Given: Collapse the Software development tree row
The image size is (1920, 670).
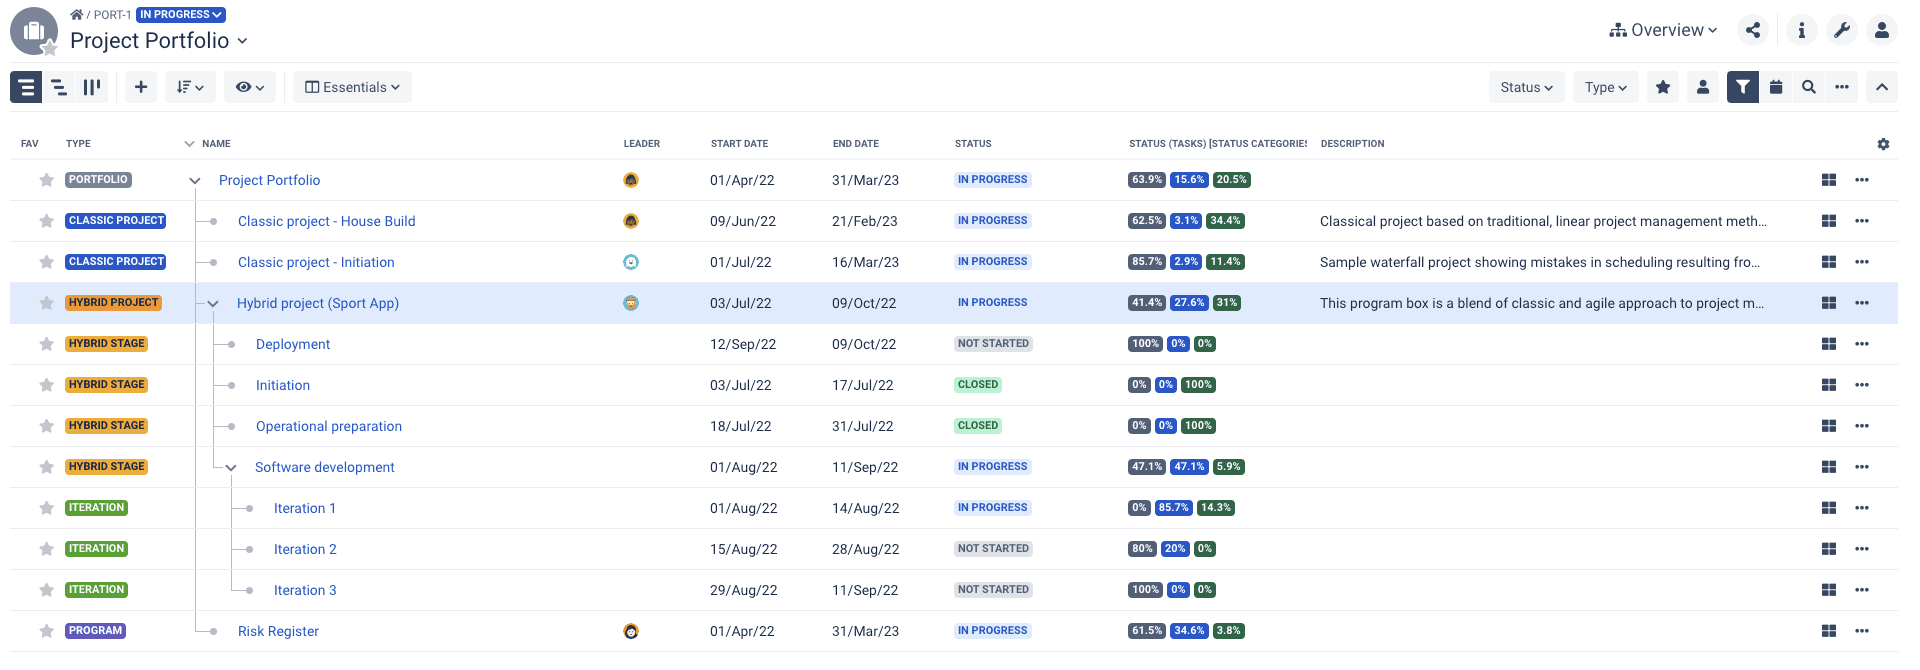Looking at the screenshot, I should pyautogui.click(x=231, y=468).
